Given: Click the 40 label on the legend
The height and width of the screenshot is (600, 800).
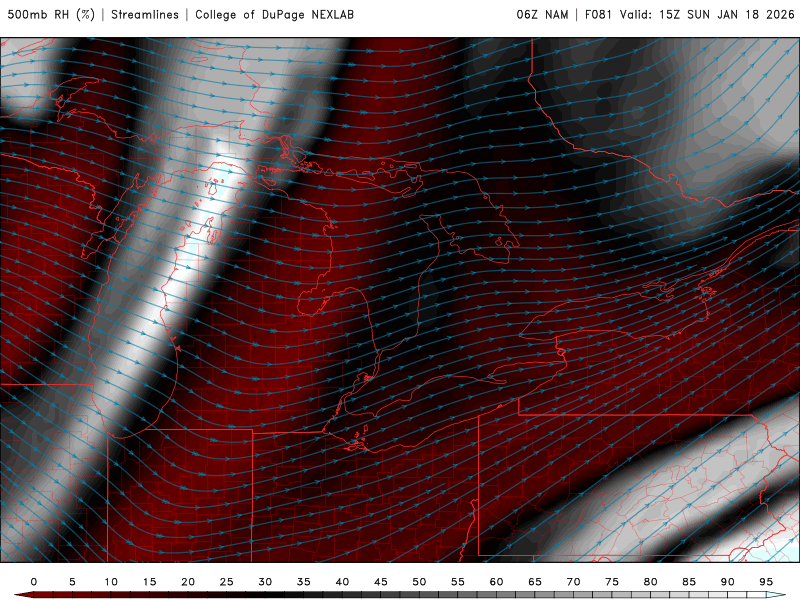Looking at the screenshot, I should 342,582.
